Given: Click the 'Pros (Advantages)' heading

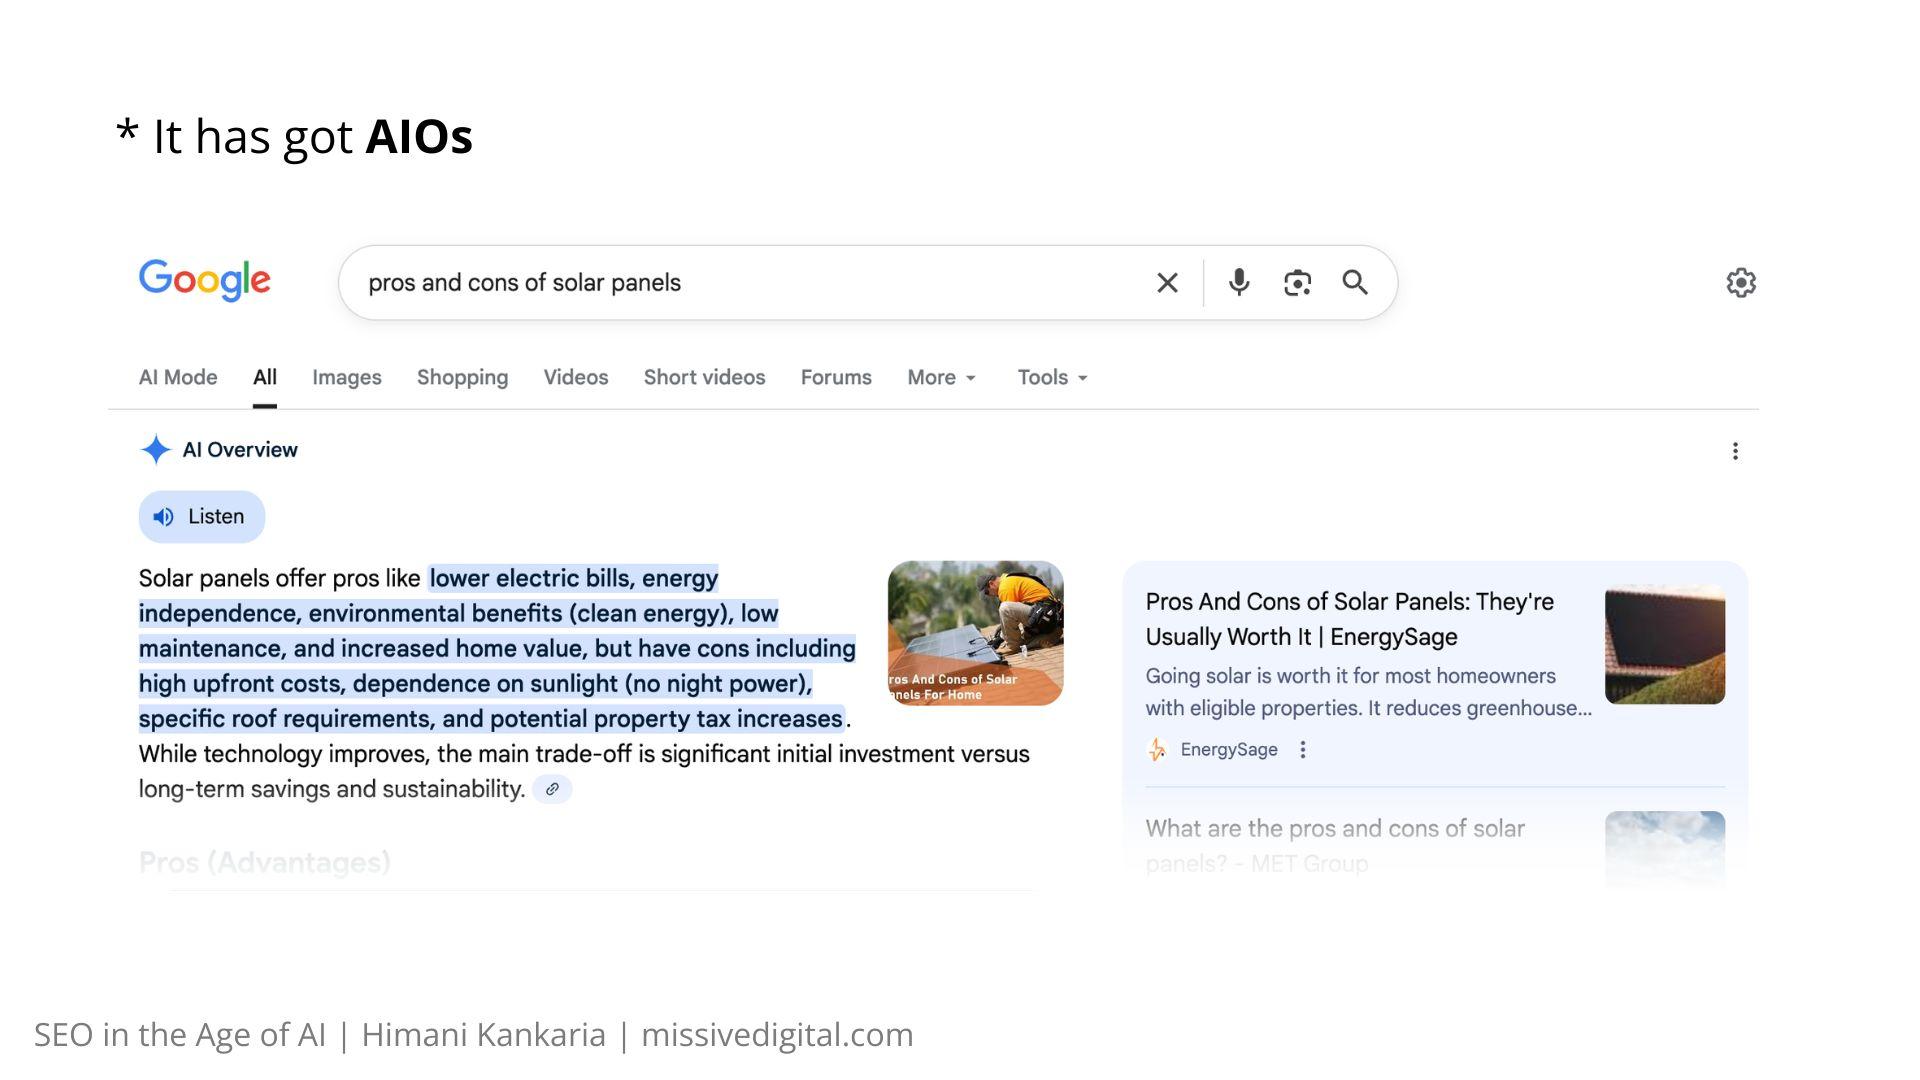Looking at the screenshot, I should pyautogui.click(x=264, y=862).
